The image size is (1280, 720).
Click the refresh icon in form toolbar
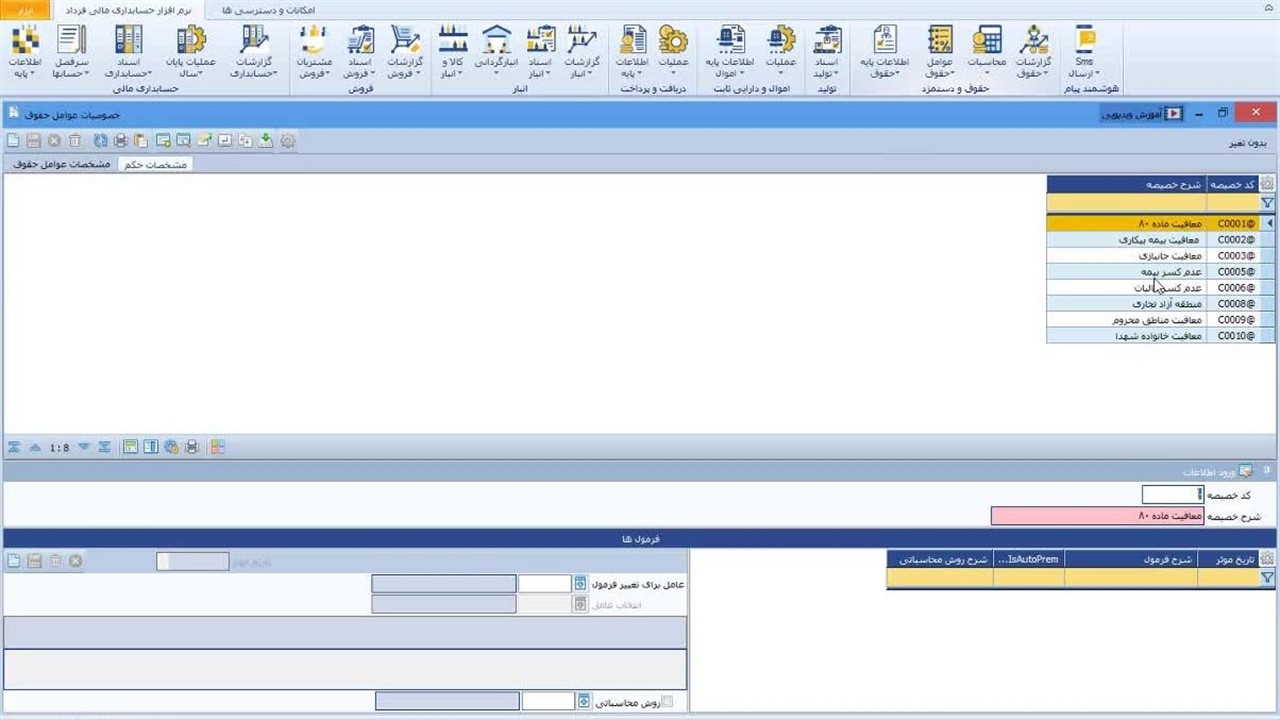100,141
